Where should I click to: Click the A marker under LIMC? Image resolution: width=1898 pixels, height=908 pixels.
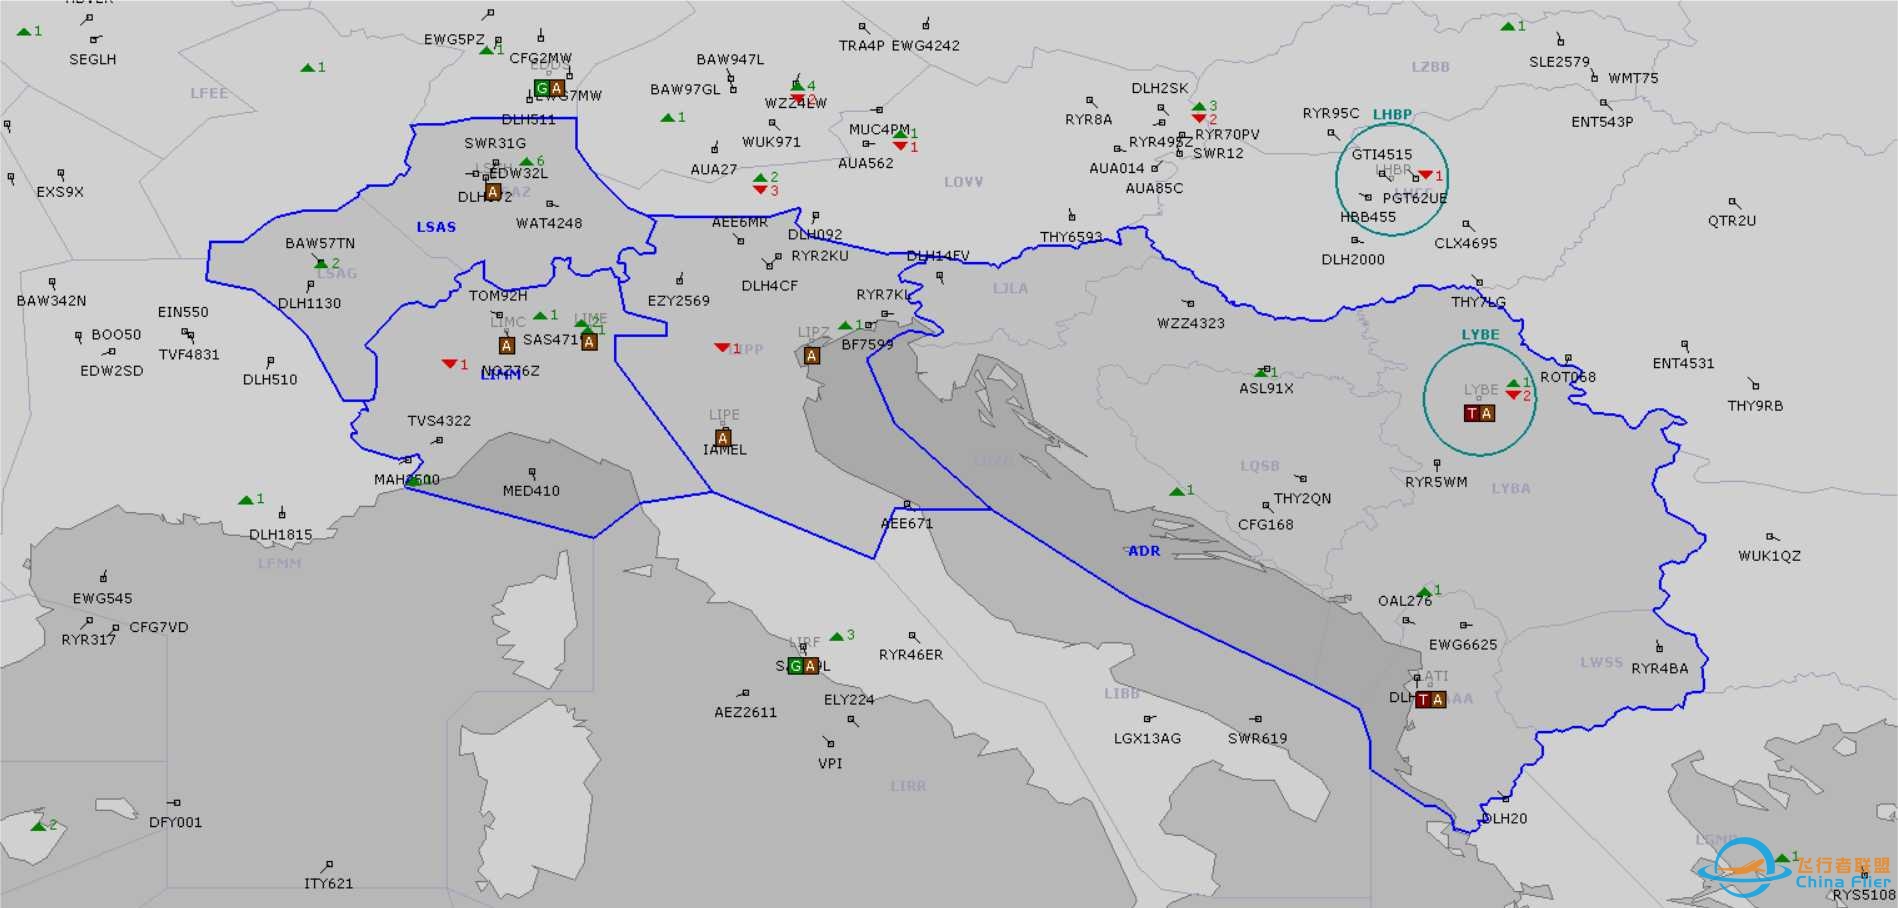point(507,346)
